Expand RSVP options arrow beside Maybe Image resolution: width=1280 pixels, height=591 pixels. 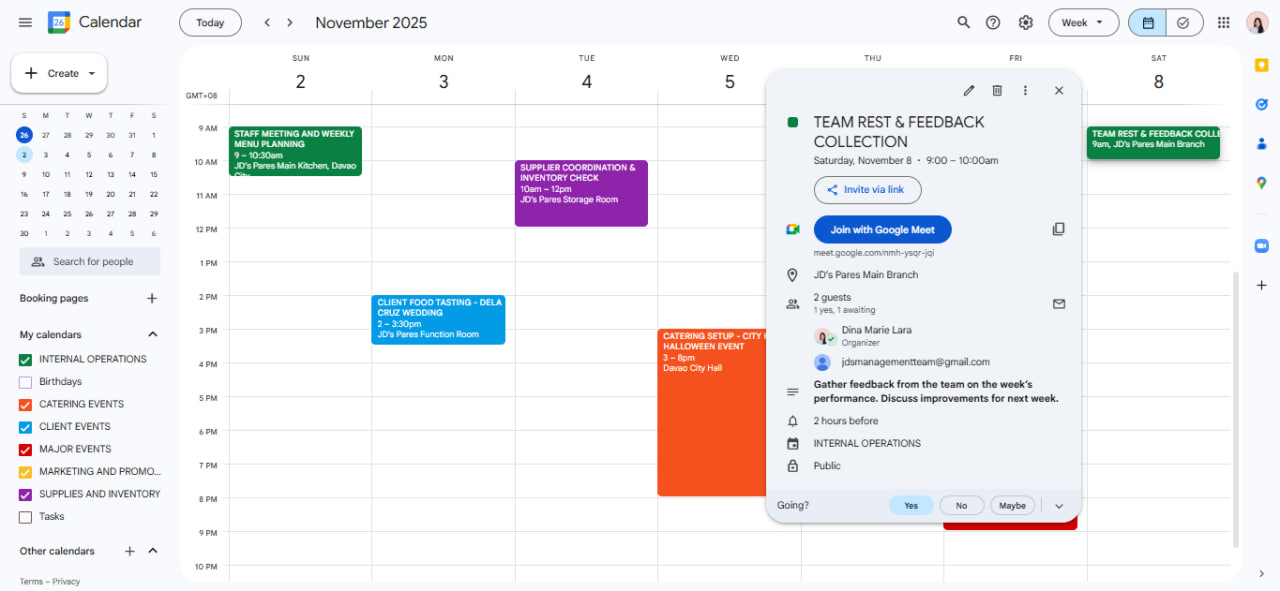[x=1059, y=506]
